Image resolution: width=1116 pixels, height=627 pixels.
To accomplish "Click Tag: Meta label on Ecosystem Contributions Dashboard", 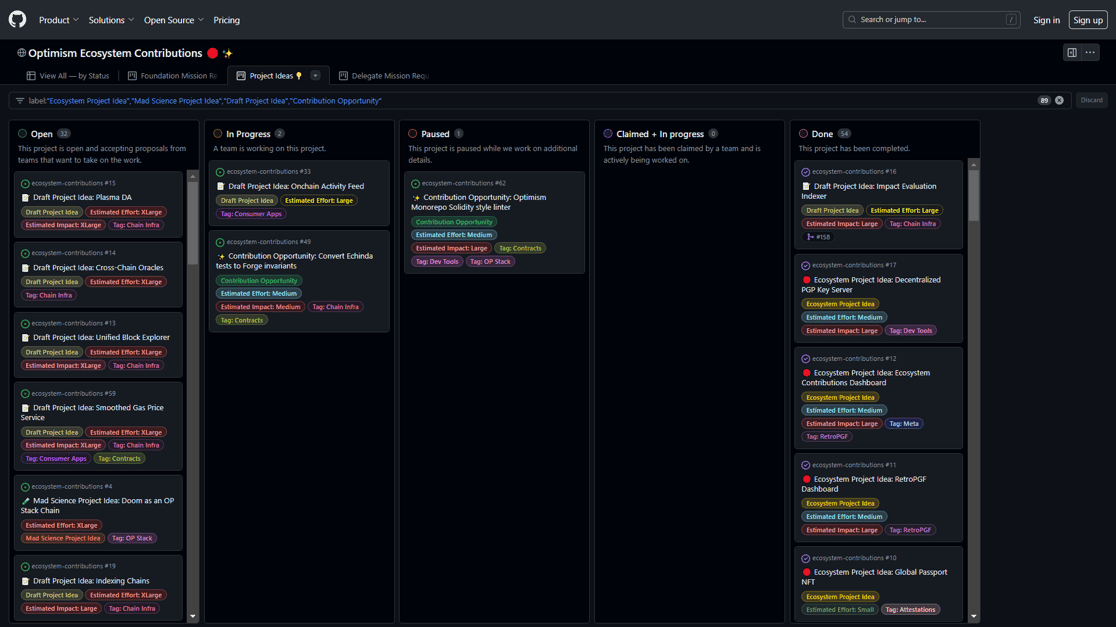I will (904, 424).
